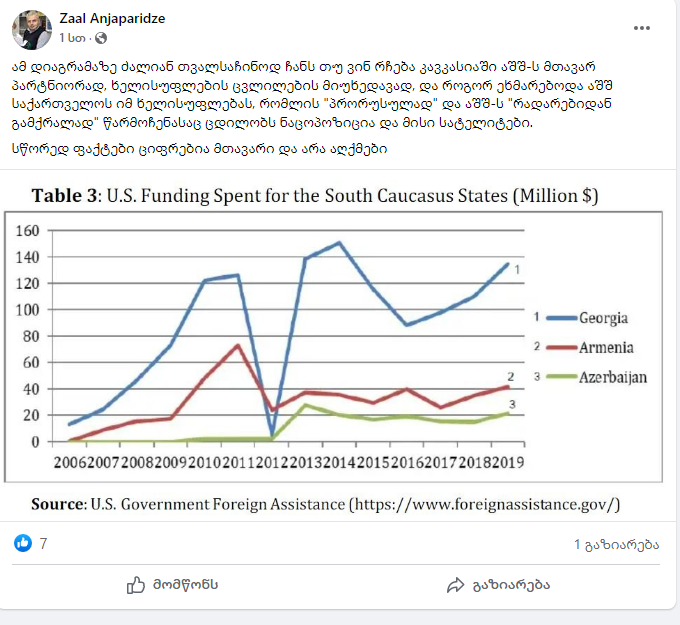Click the '1 სთ' post timestamp

[x=72, y=38]
